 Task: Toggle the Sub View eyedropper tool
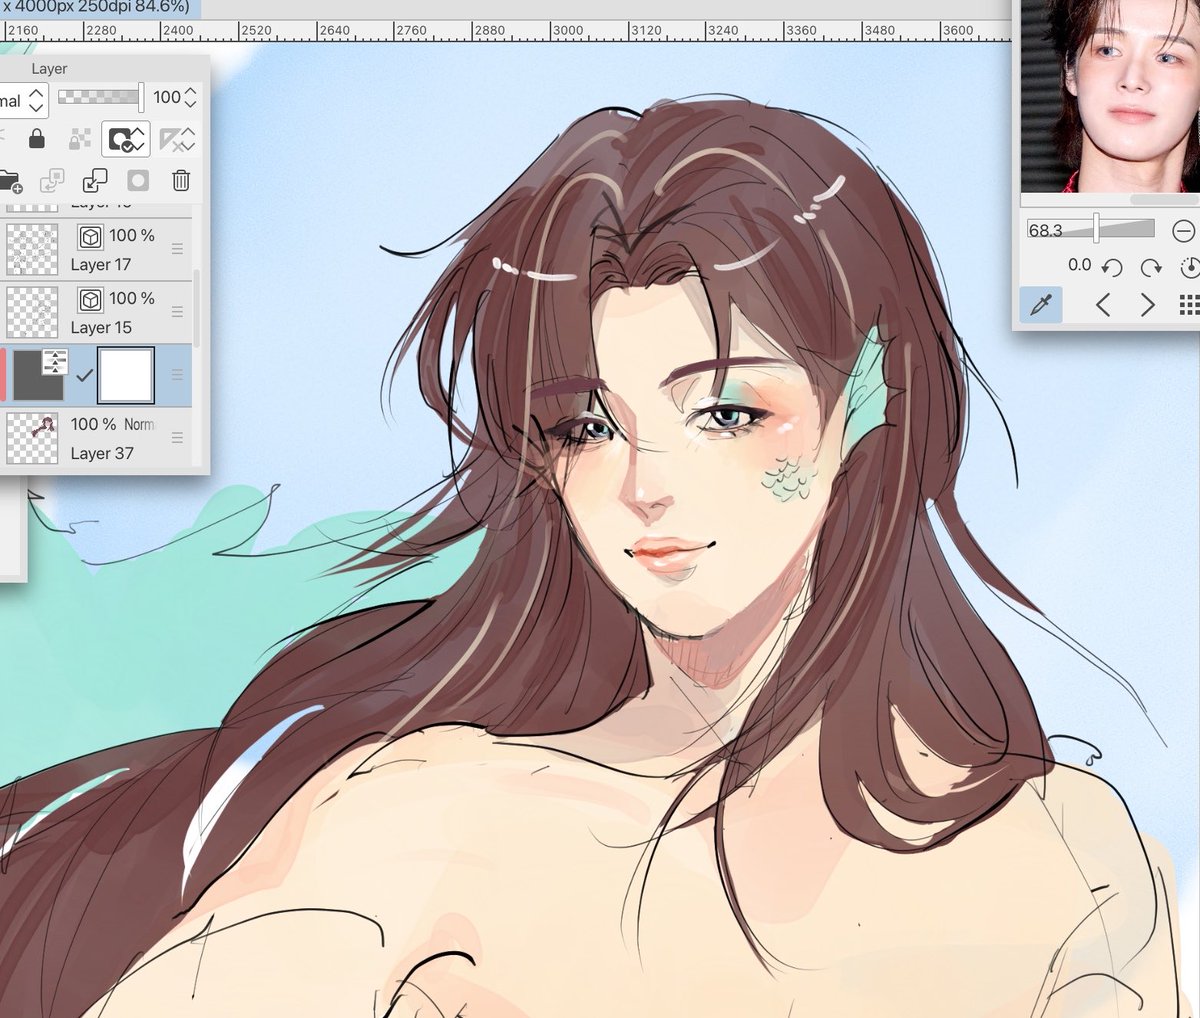pyautogui.click(x=1041, y=305)
